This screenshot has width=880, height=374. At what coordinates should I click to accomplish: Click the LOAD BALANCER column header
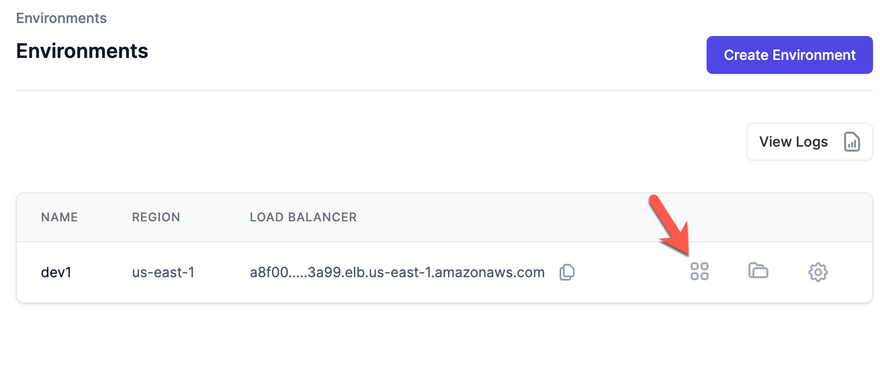coord(303,217)
